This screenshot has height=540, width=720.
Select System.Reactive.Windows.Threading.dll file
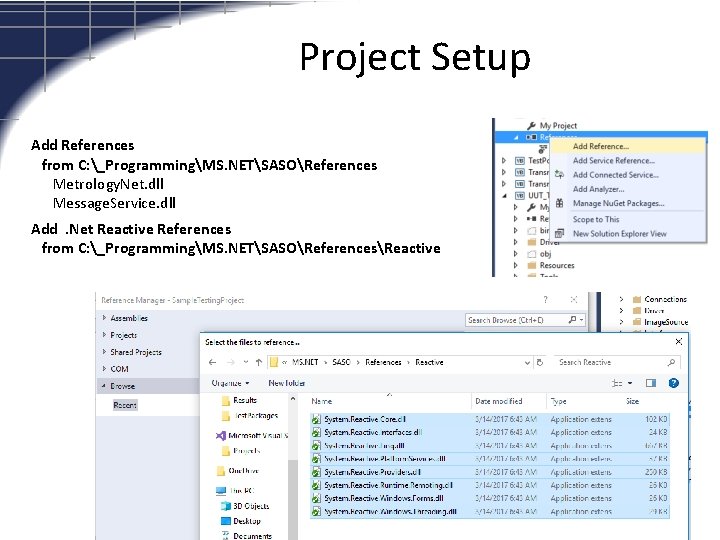[490, 512]
